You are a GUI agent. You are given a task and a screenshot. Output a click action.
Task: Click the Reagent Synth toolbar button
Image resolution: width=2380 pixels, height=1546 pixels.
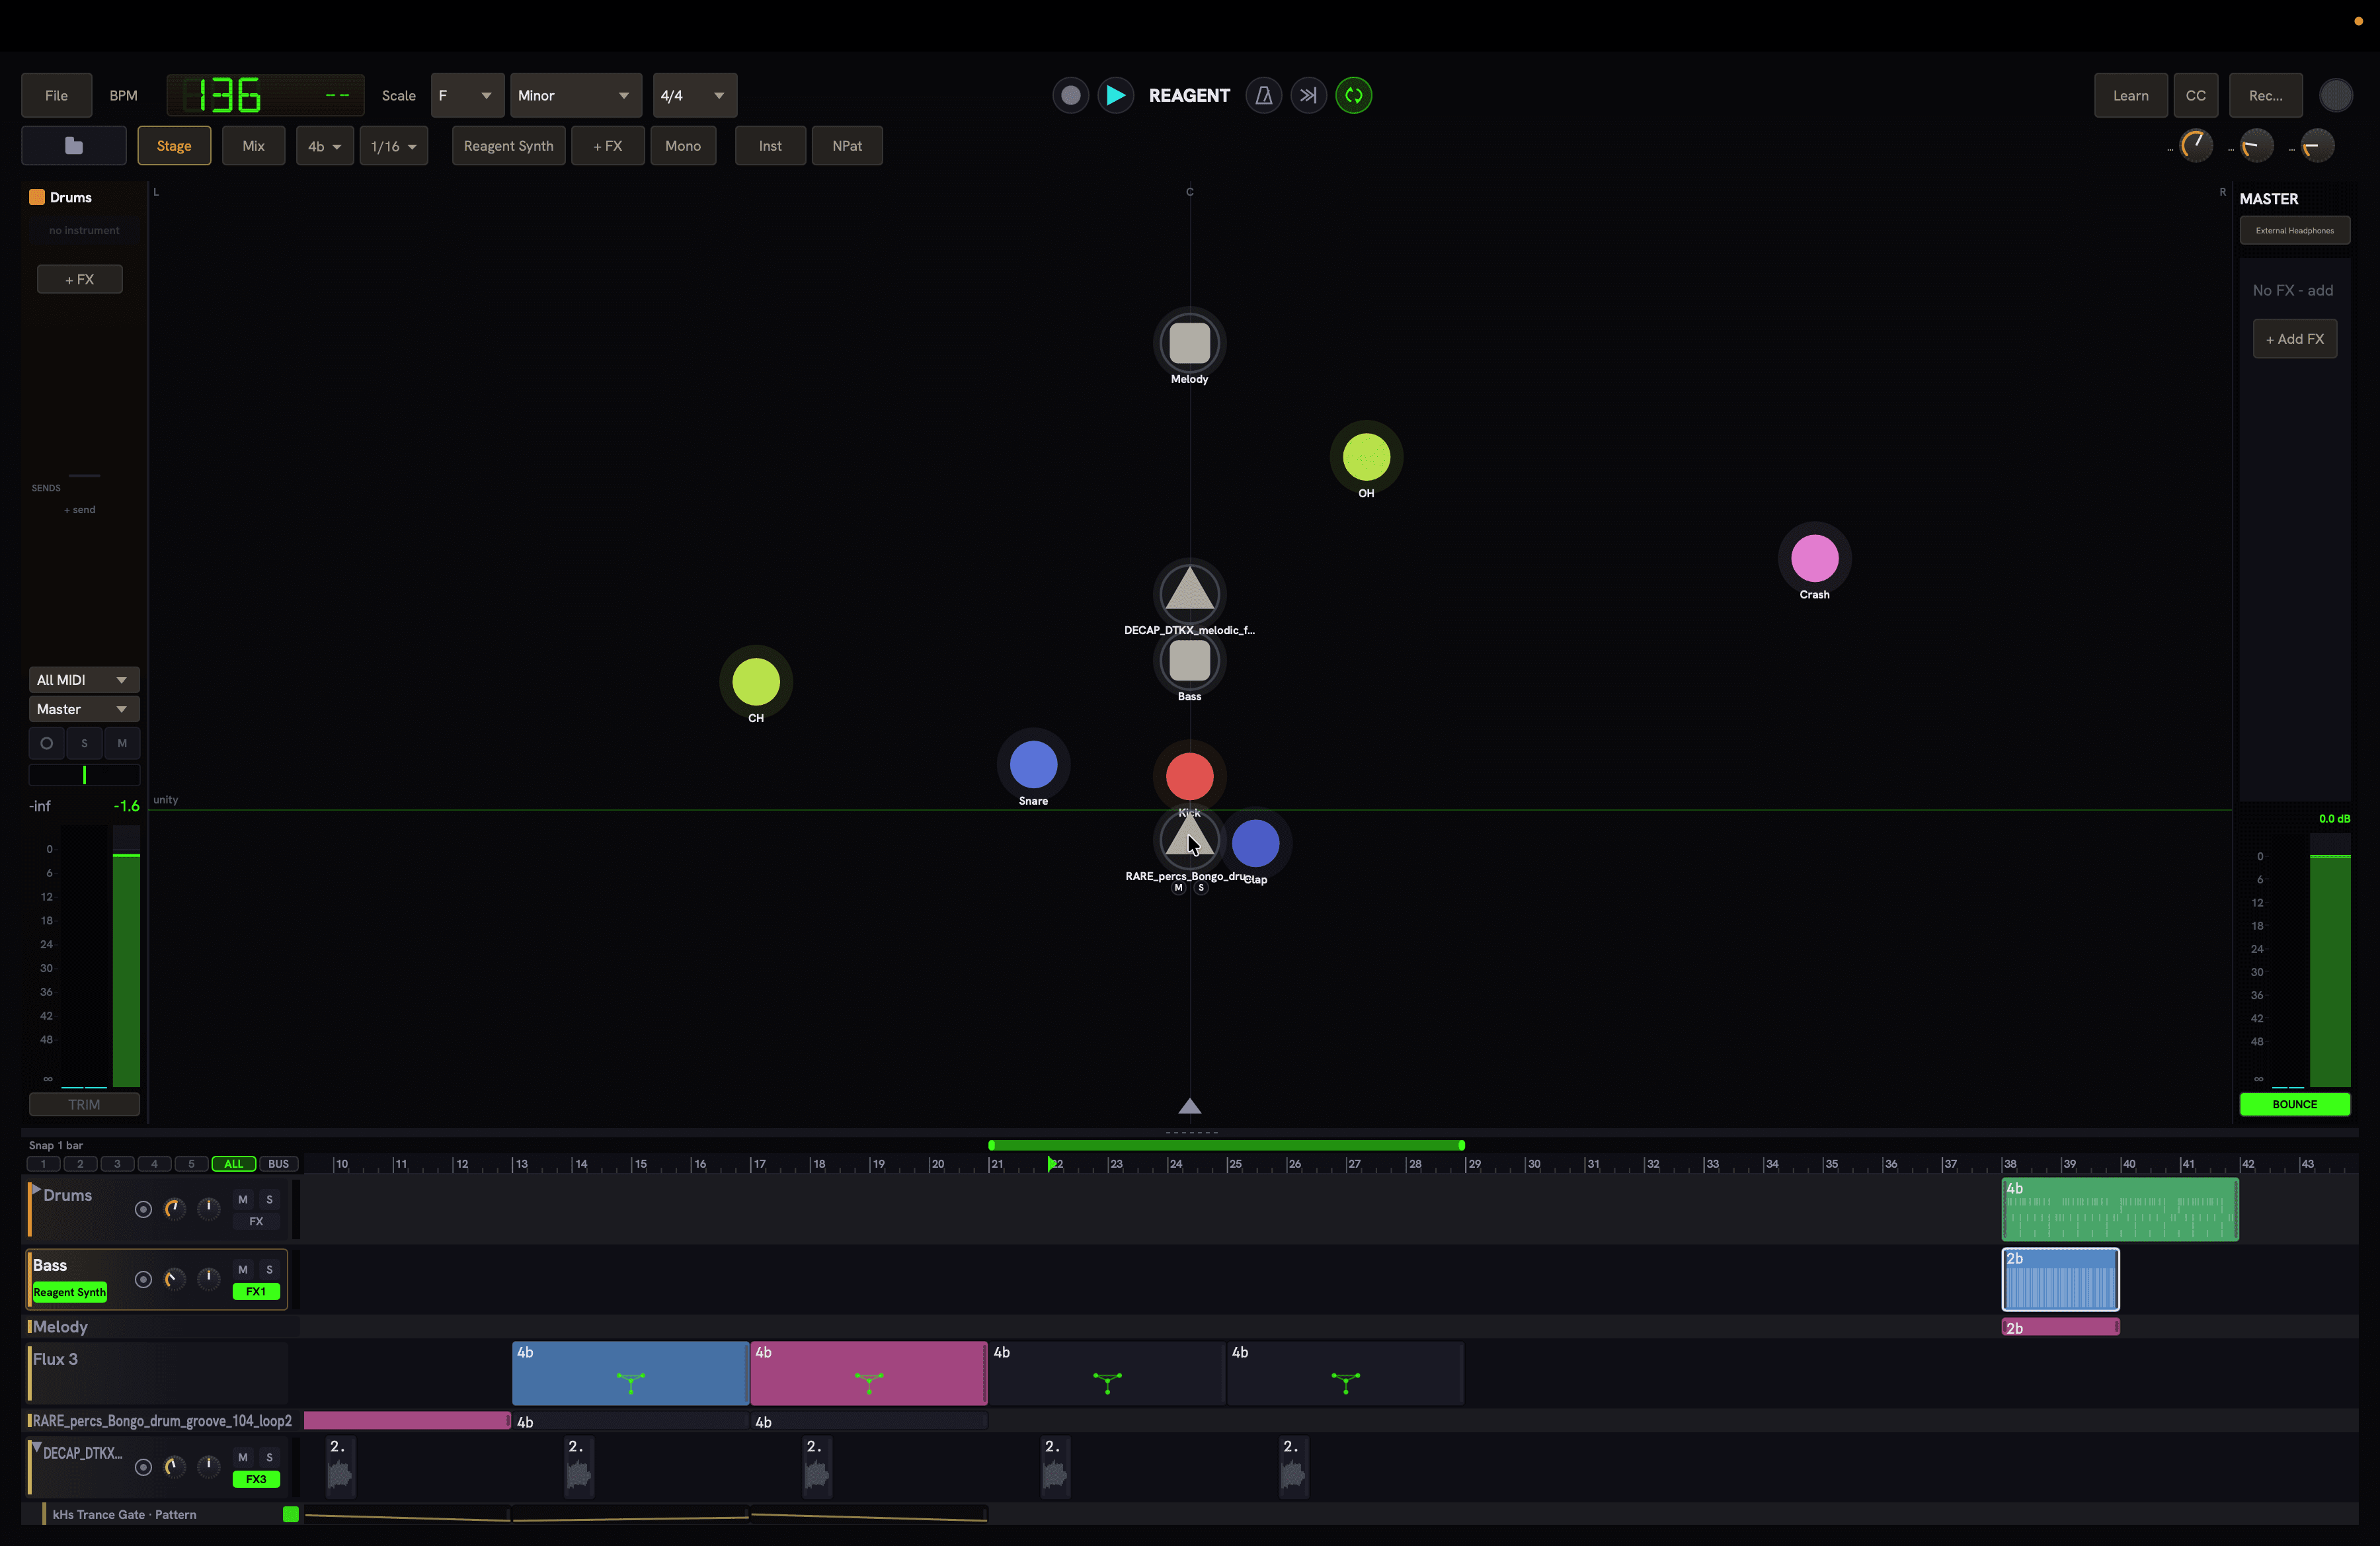coord(508,146)
